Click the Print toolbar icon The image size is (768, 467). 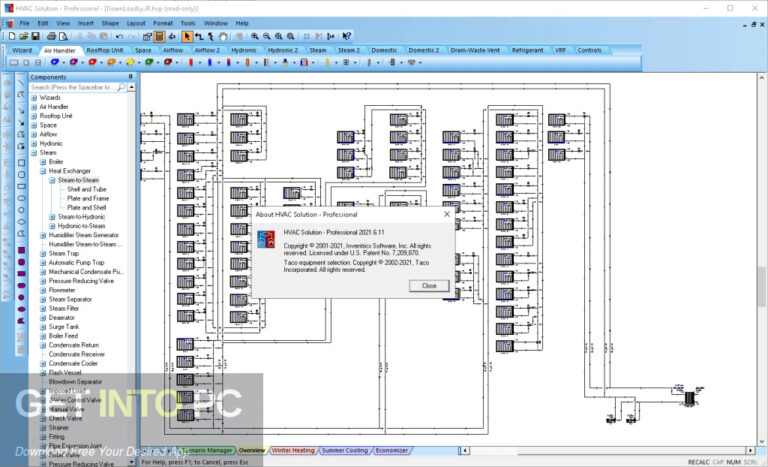click(51, 36)
